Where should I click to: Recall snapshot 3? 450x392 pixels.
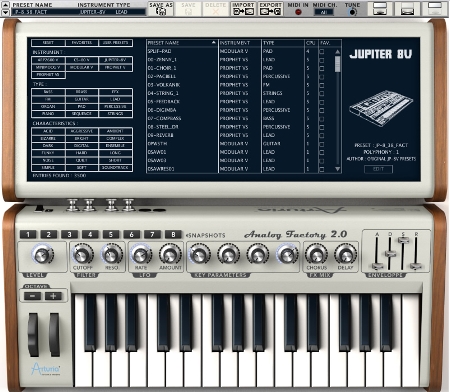(69, 234)
